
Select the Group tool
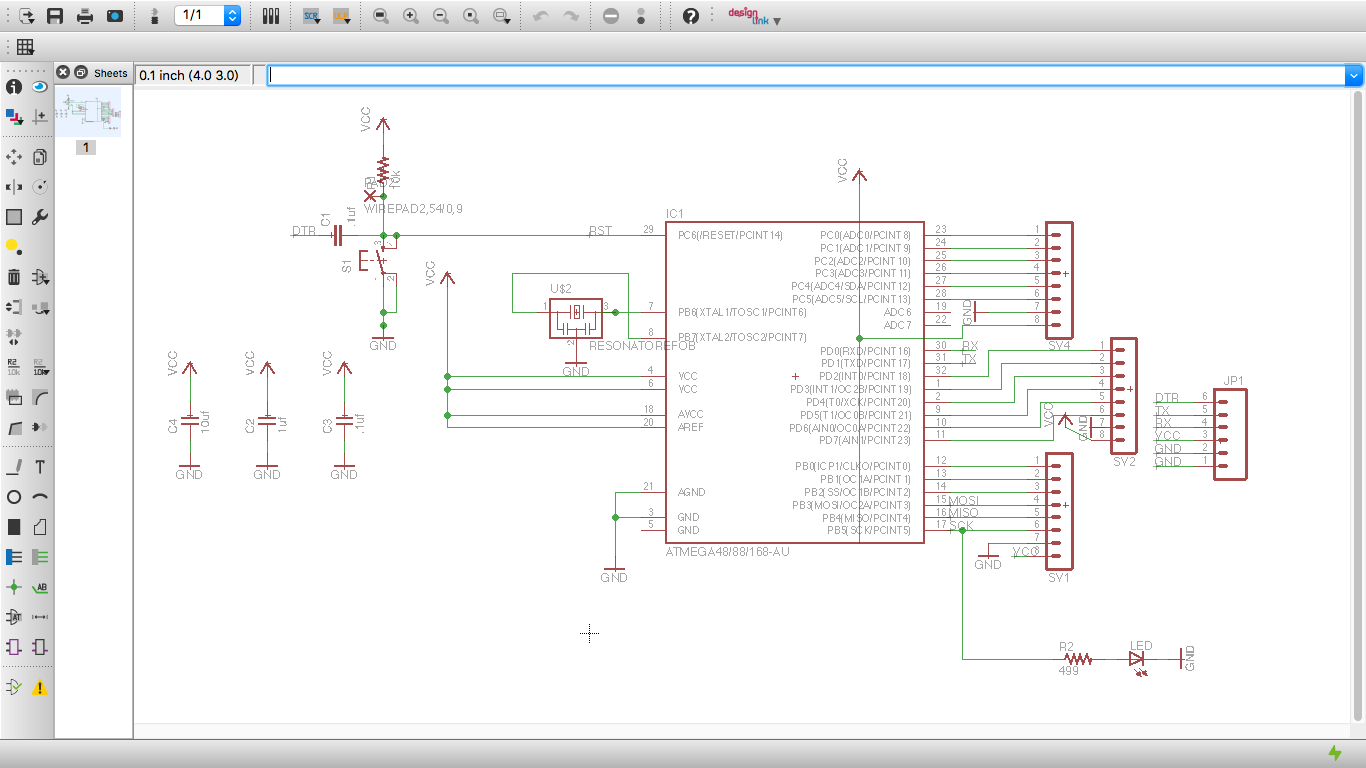pos(14,217)
